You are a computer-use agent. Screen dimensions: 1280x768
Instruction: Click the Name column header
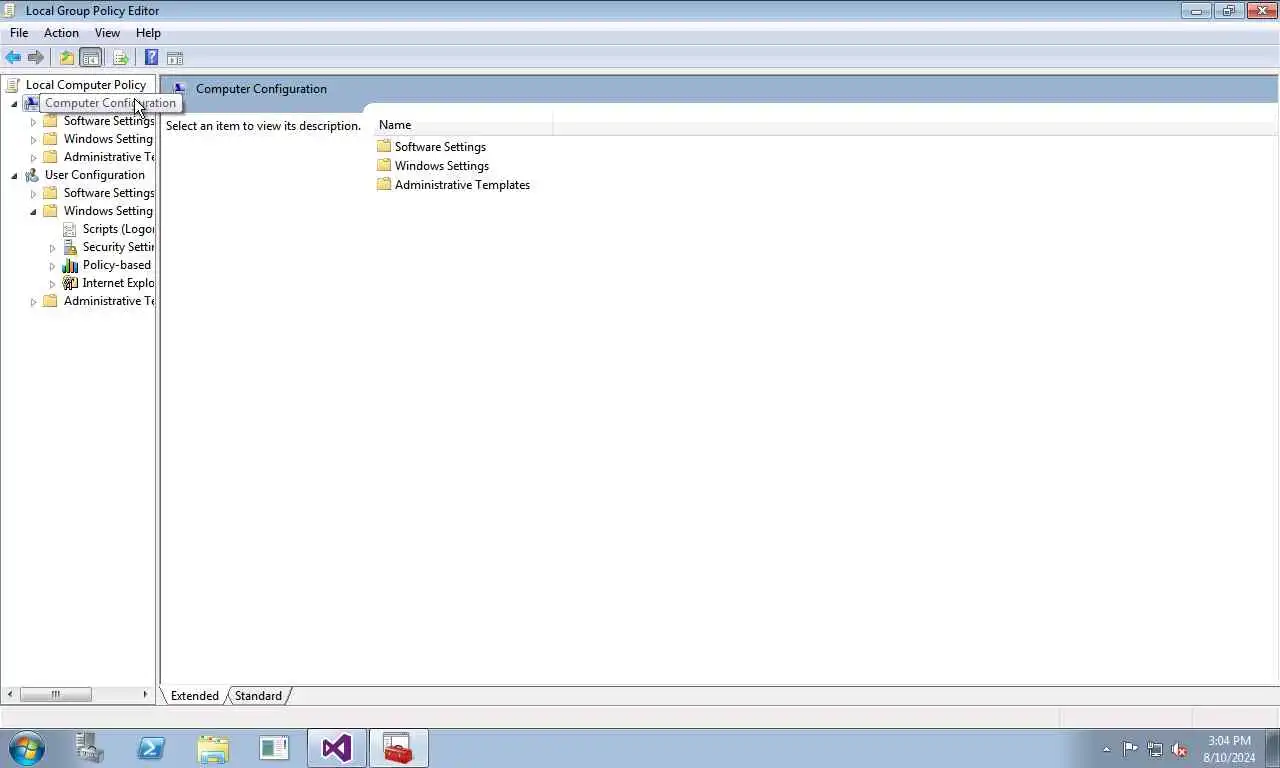[463, 125]
